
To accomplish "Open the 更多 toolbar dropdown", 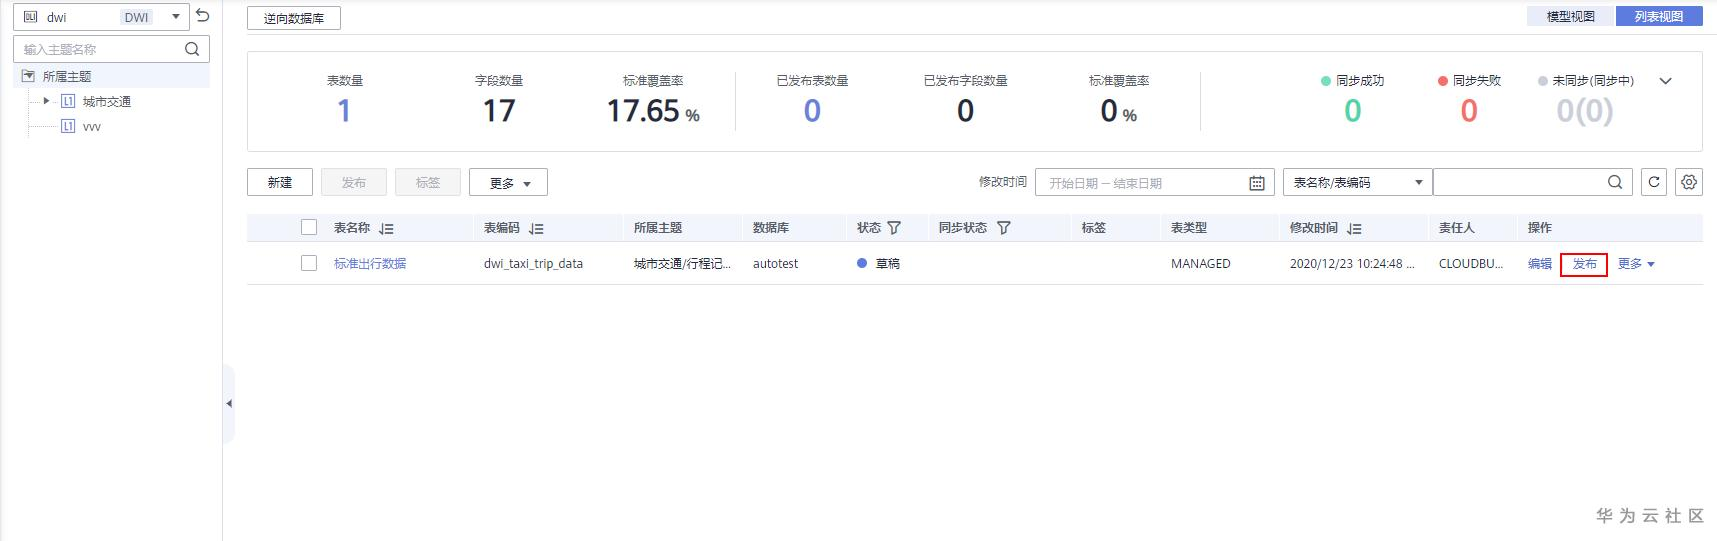I will [508, 182].
